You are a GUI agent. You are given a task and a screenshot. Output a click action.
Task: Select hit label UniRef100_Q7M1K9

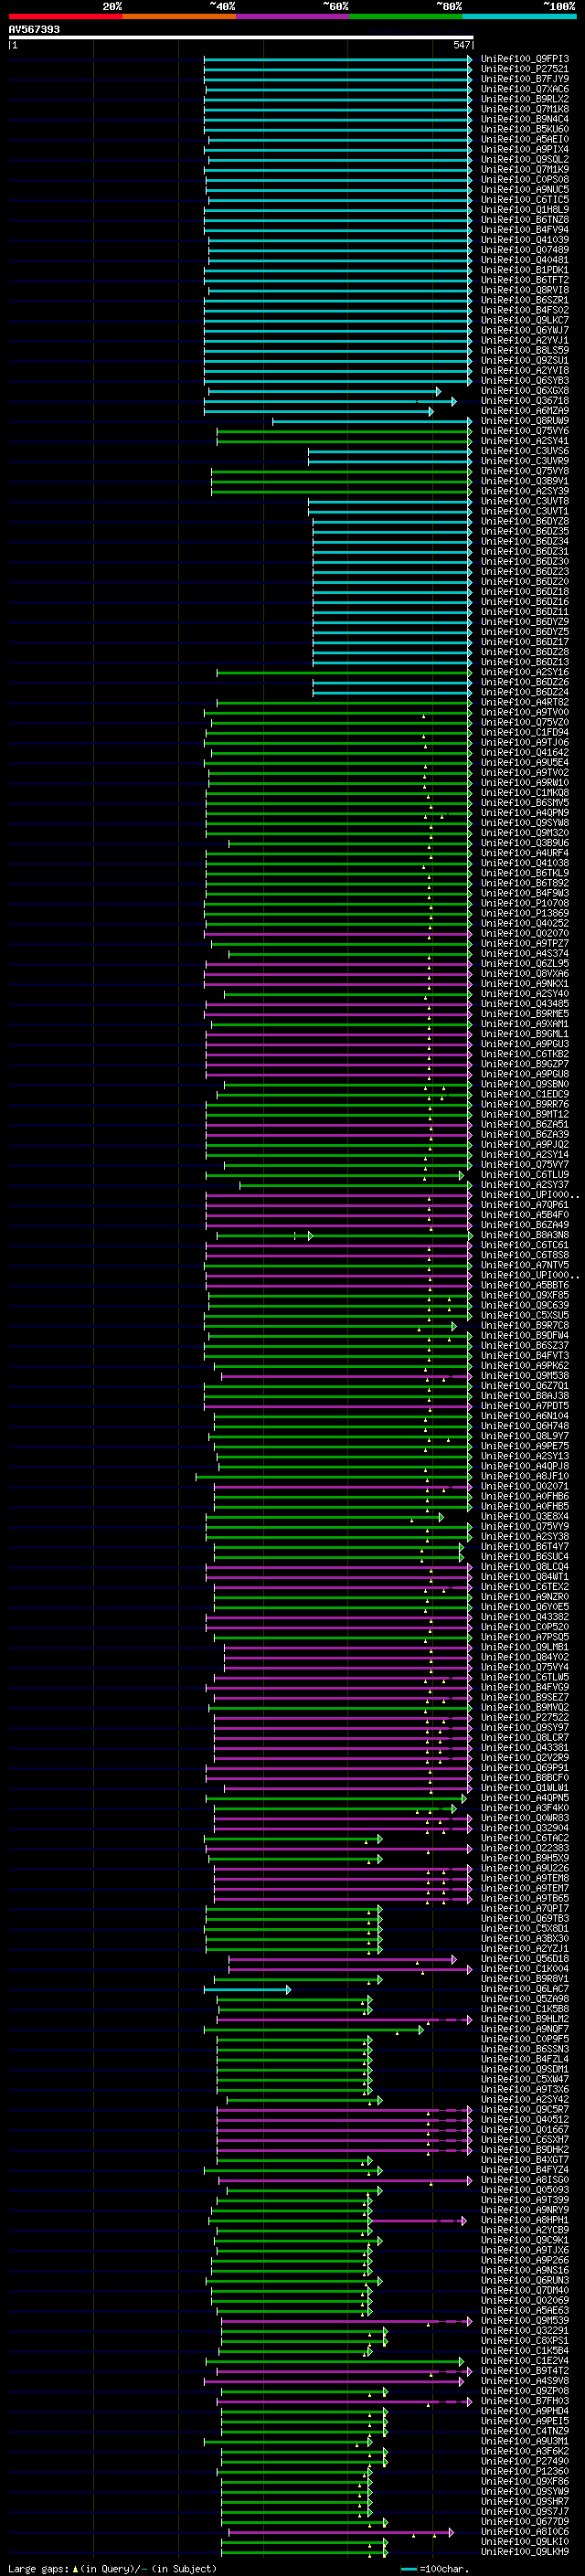[x=525, y=169]
